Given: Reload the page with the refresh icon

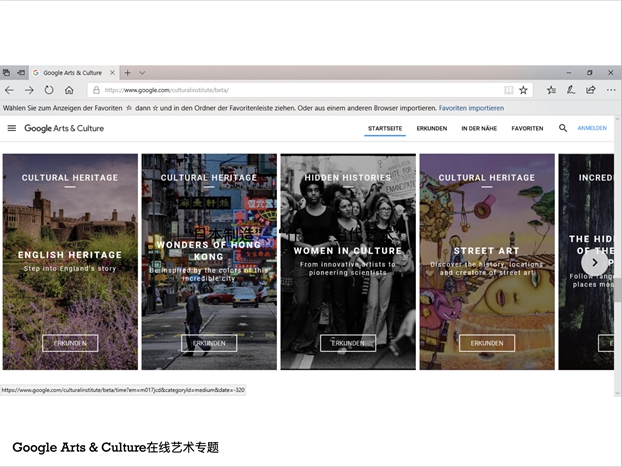Looking at the screenshot, I should tap(49, 90).
